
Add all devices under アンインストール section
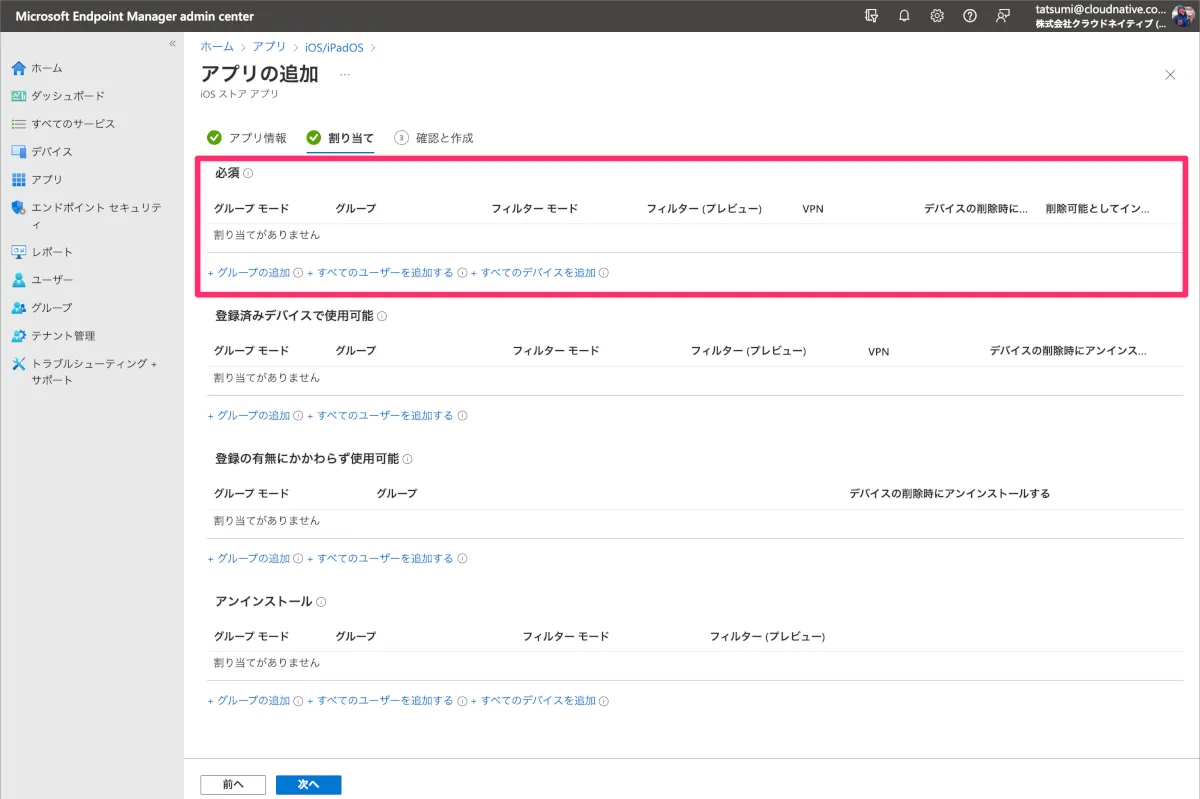[x=538, y=701]
